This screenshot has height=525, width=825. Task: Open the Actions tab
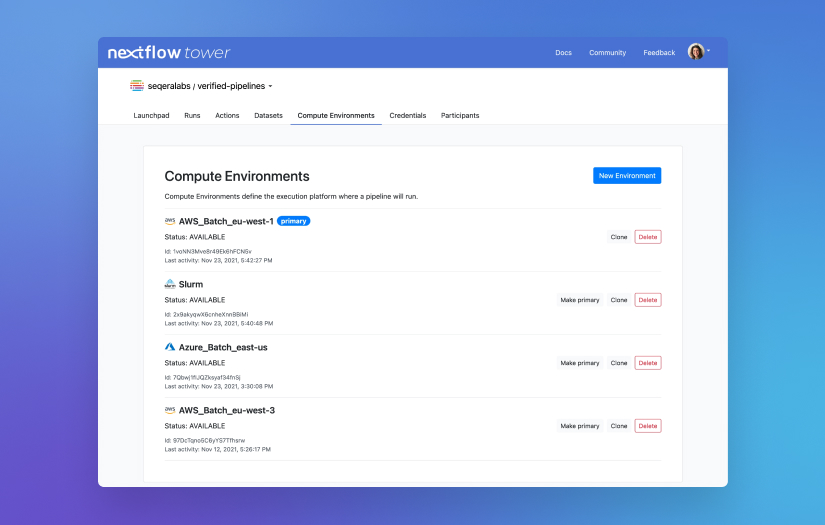tap(227, 115)
